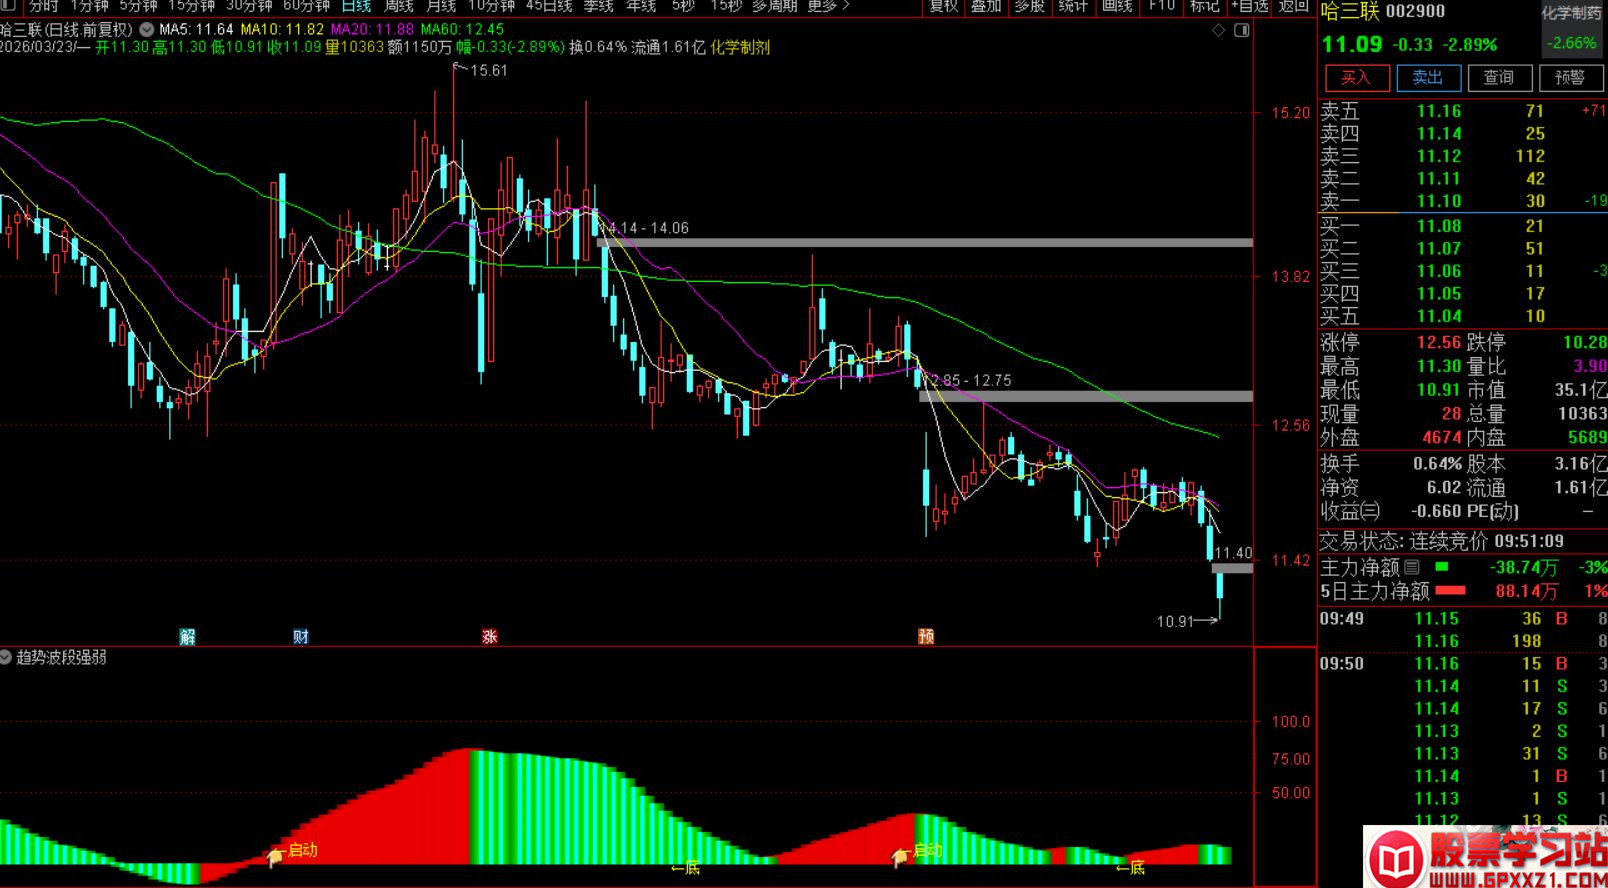This screenshot has height=888, width=1608.
Task: Click 返回 to go back
Action: click(1294, 6)
